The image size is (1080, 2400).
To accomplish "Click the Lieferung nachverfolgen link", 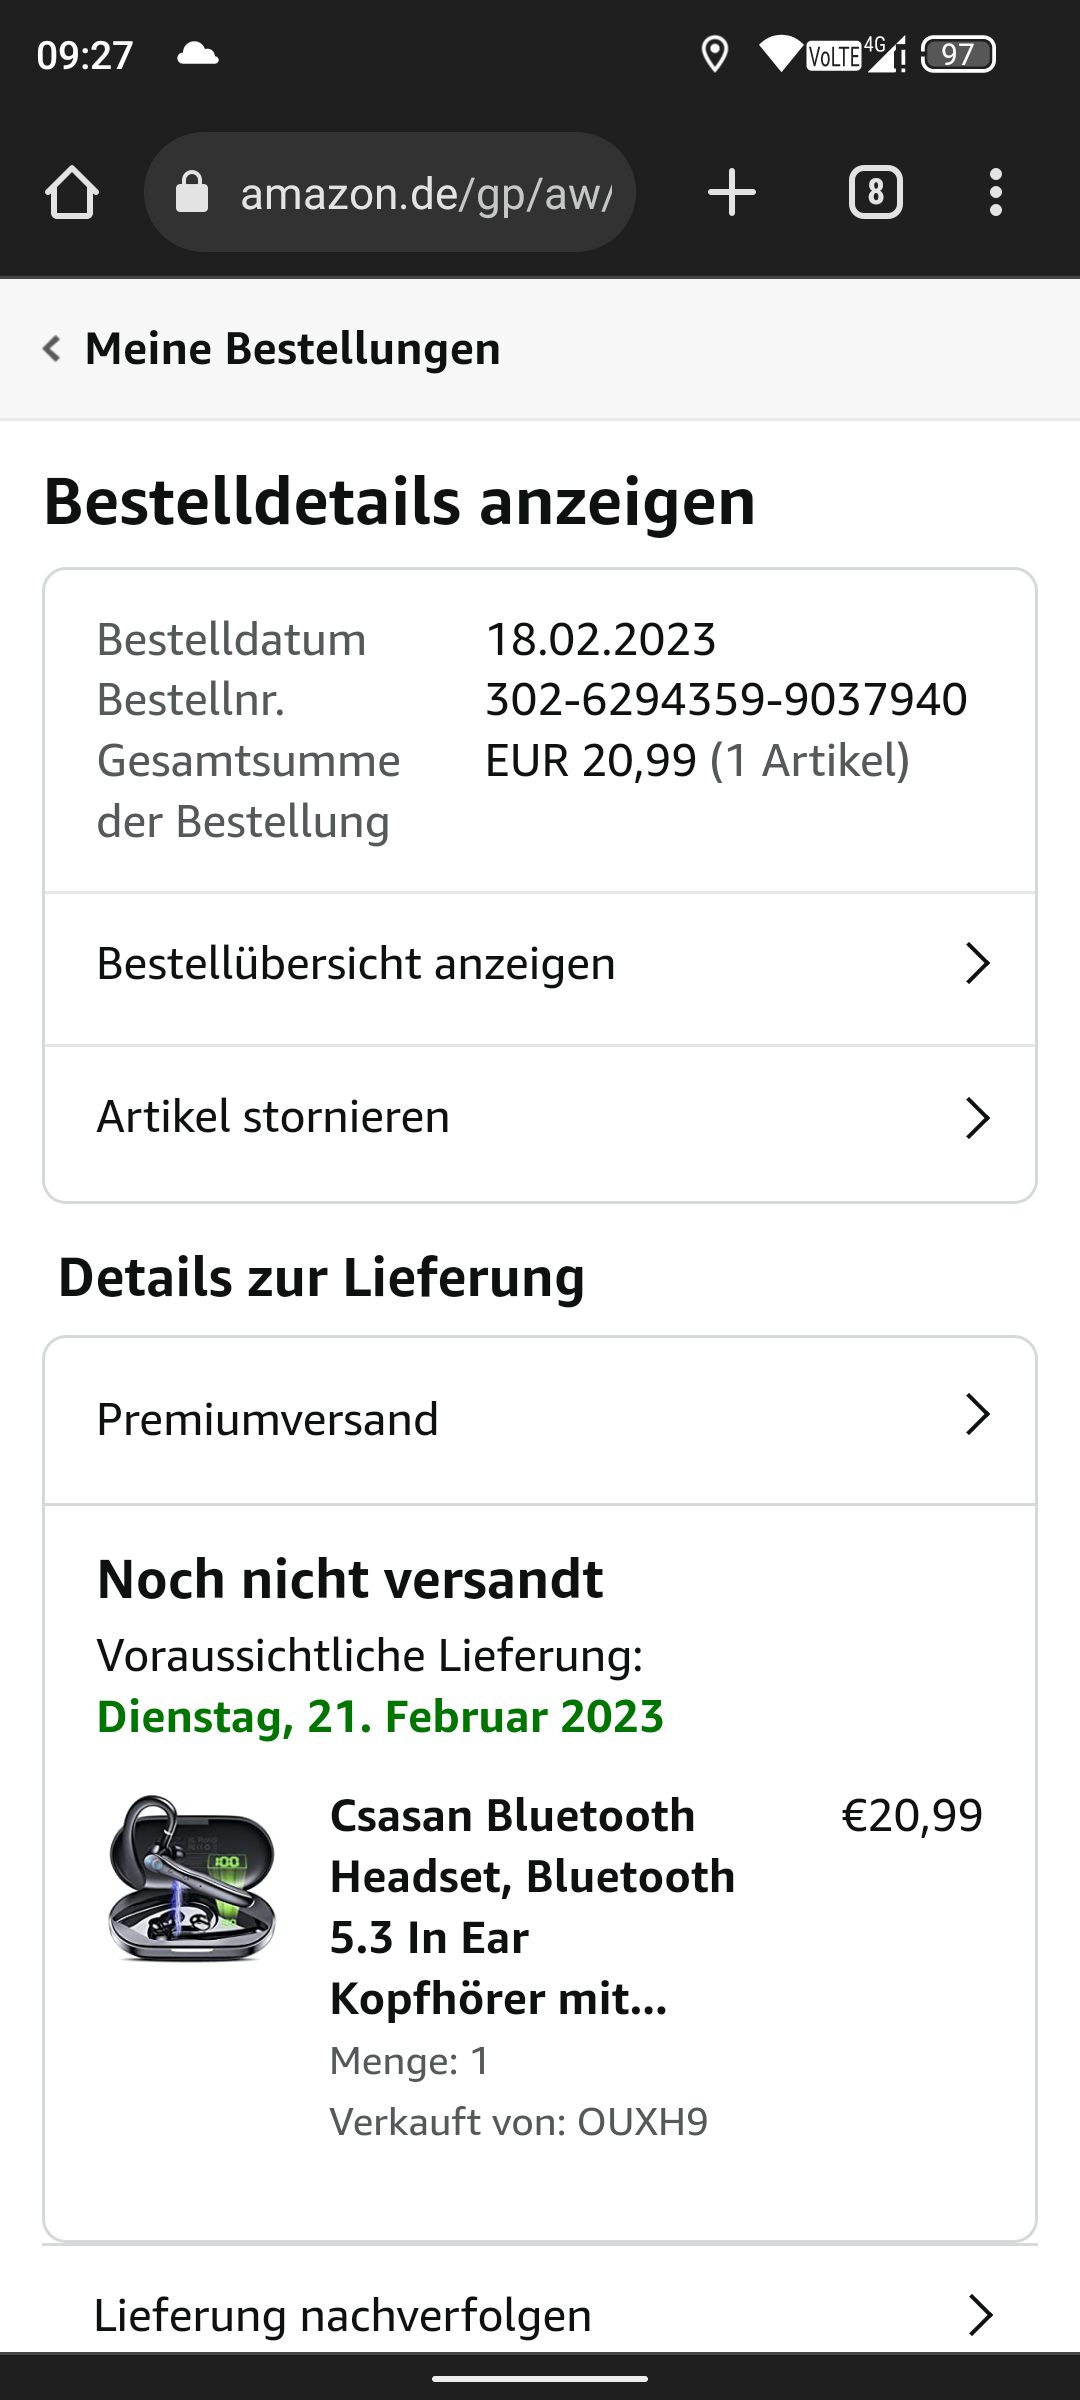I will (x=343, y=2315).
